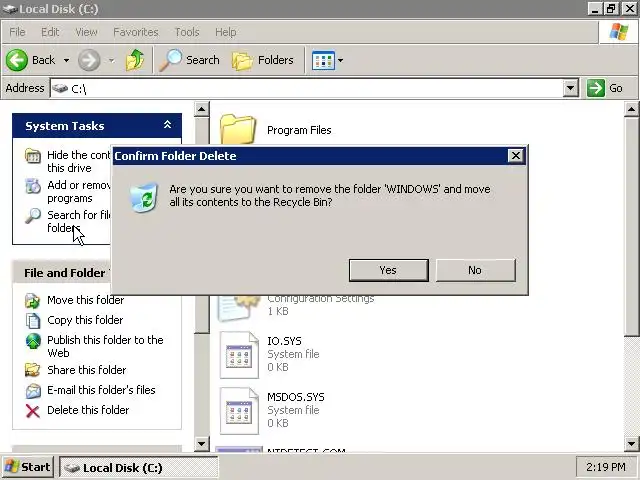The image size is (640, 480).
Task: Open the Help menu
Action: [225, 32]
